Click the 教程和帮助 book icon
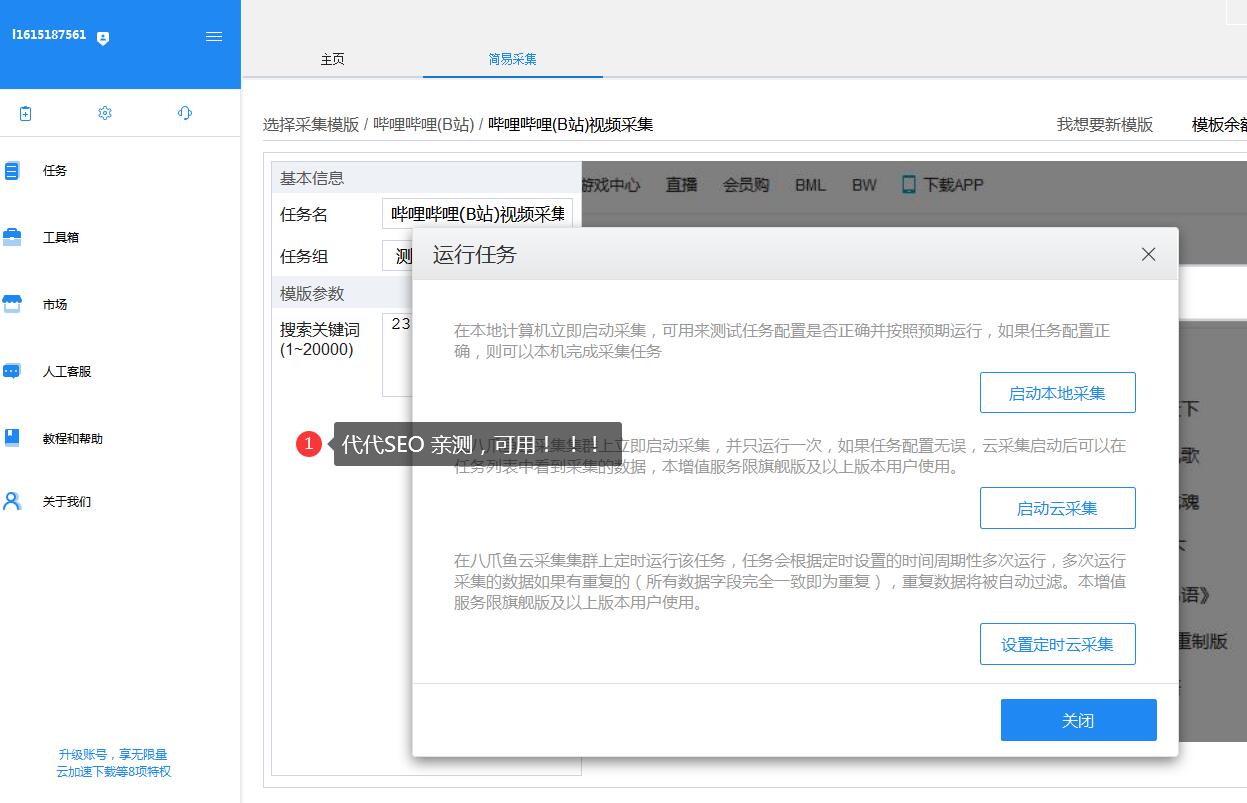The height and width of the screenshot is (803, 1247). [x=12, y=438]
